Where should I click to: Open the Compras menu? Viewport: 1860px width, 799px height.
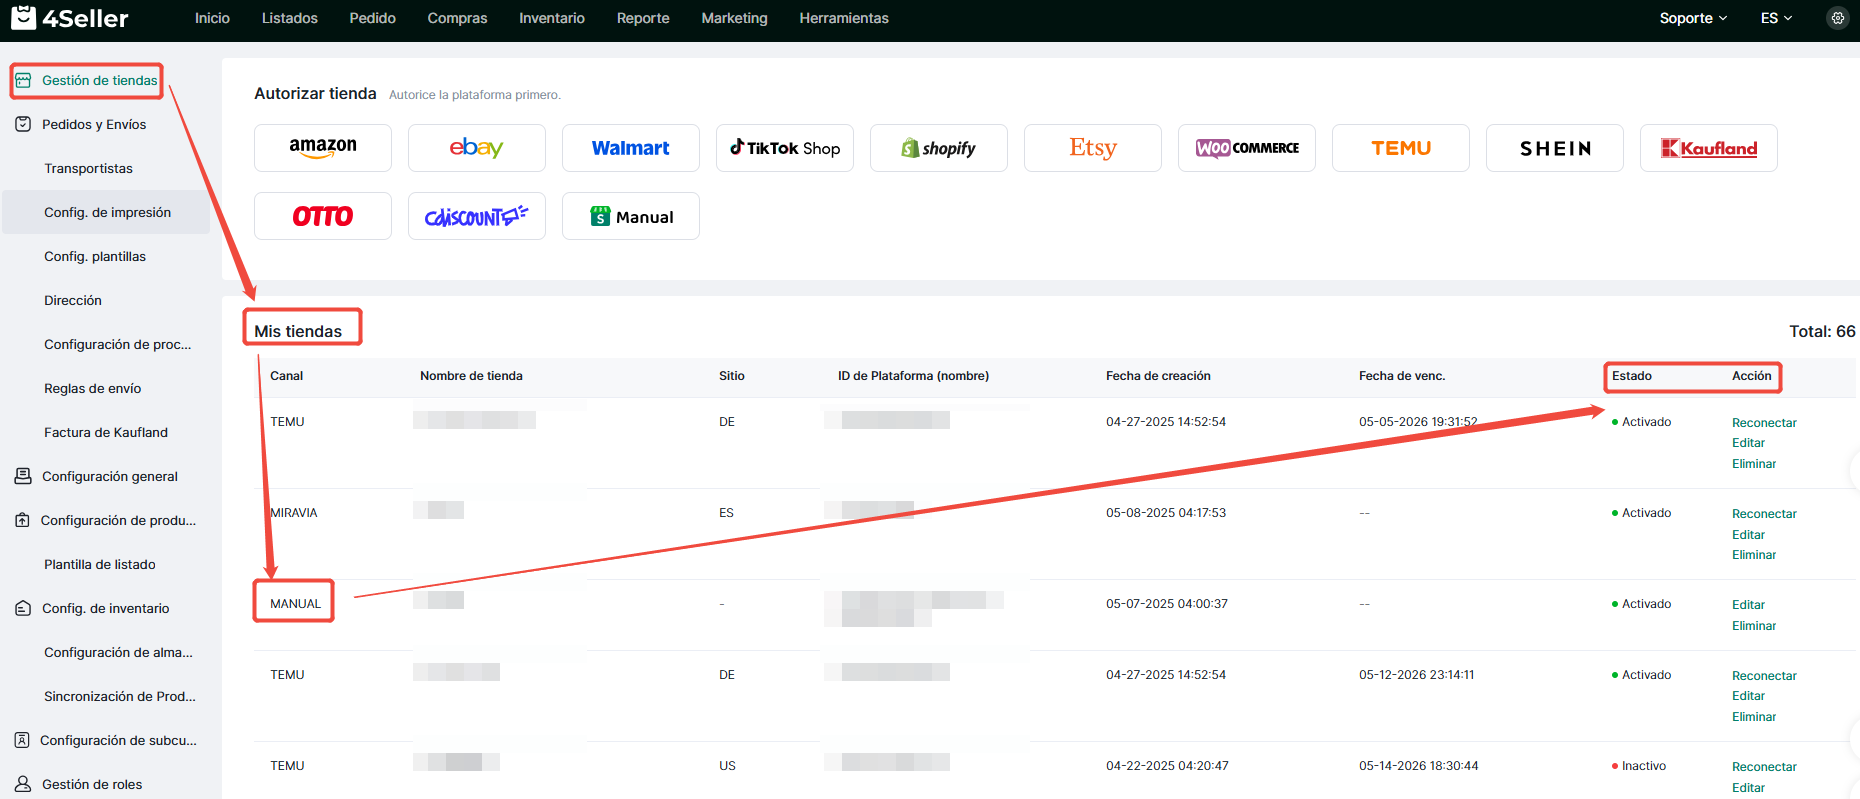coord(457,18)
